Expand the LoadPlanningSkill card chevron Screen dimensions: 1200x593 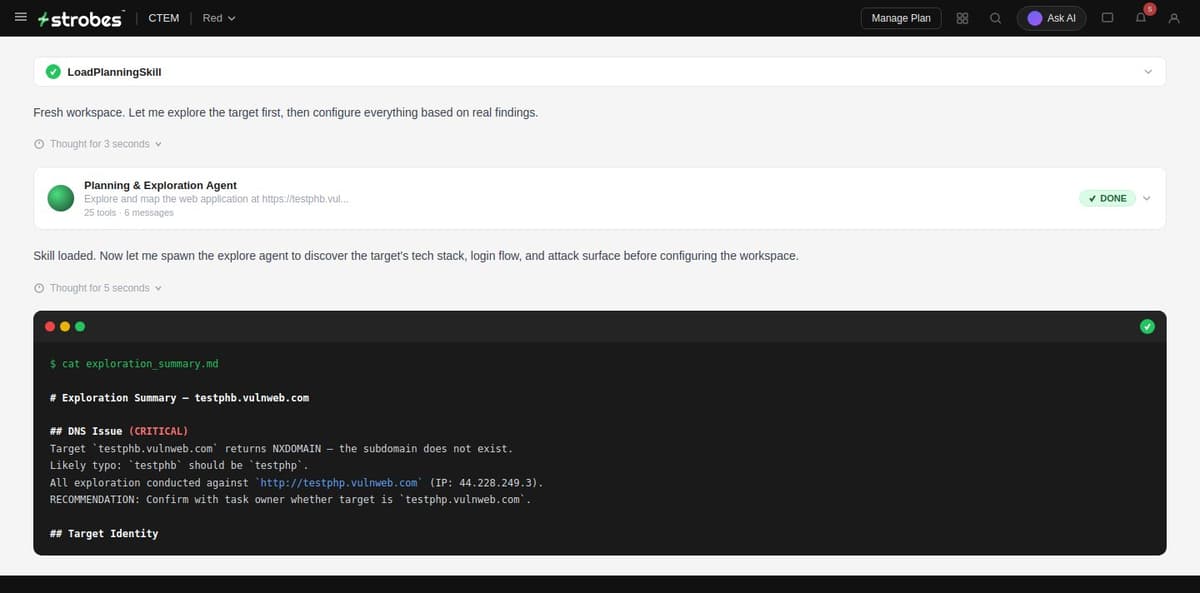click(1148, 72)
